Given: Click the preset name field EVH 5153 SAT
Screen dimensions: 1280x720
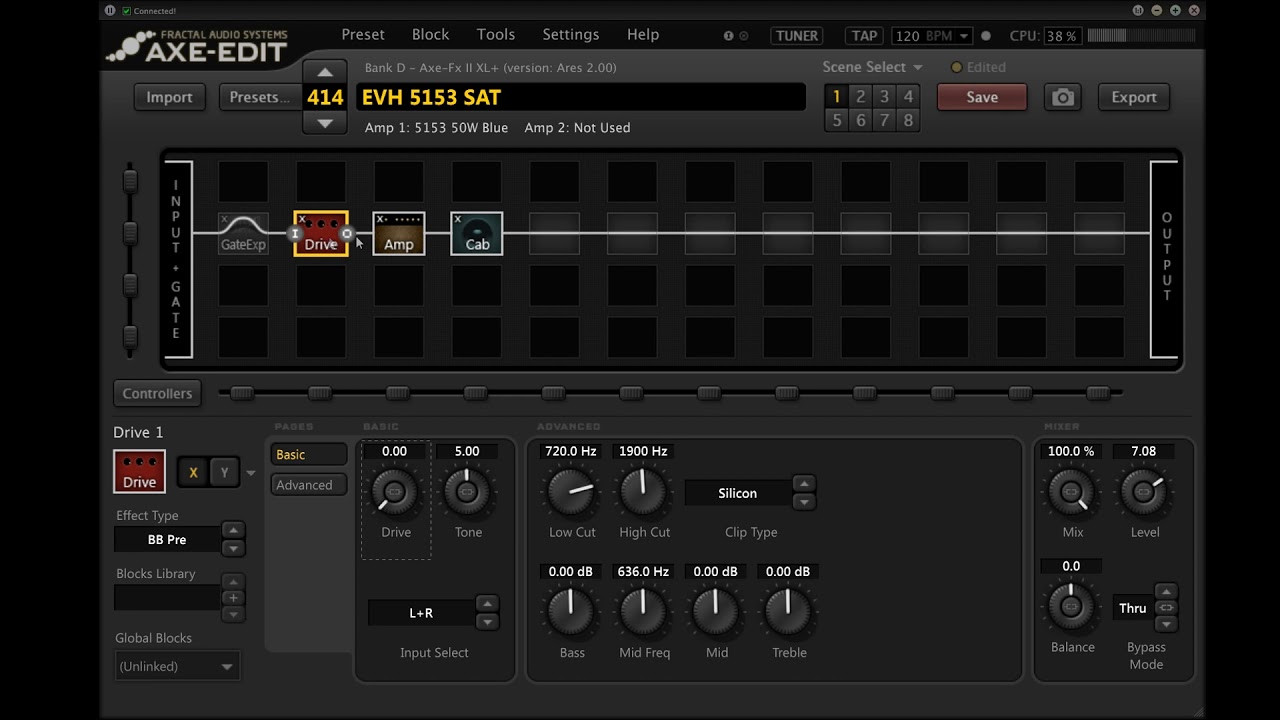Looking at the screenshot, I should tap(580, 97).
